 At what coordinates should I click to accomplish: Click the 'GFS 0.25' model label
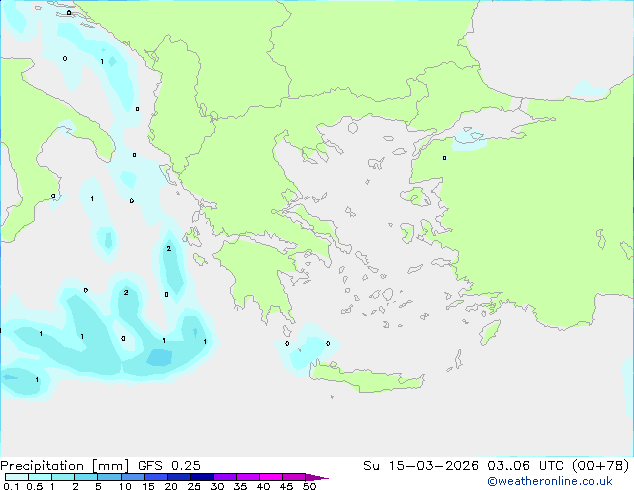click(x=169, y=465)
